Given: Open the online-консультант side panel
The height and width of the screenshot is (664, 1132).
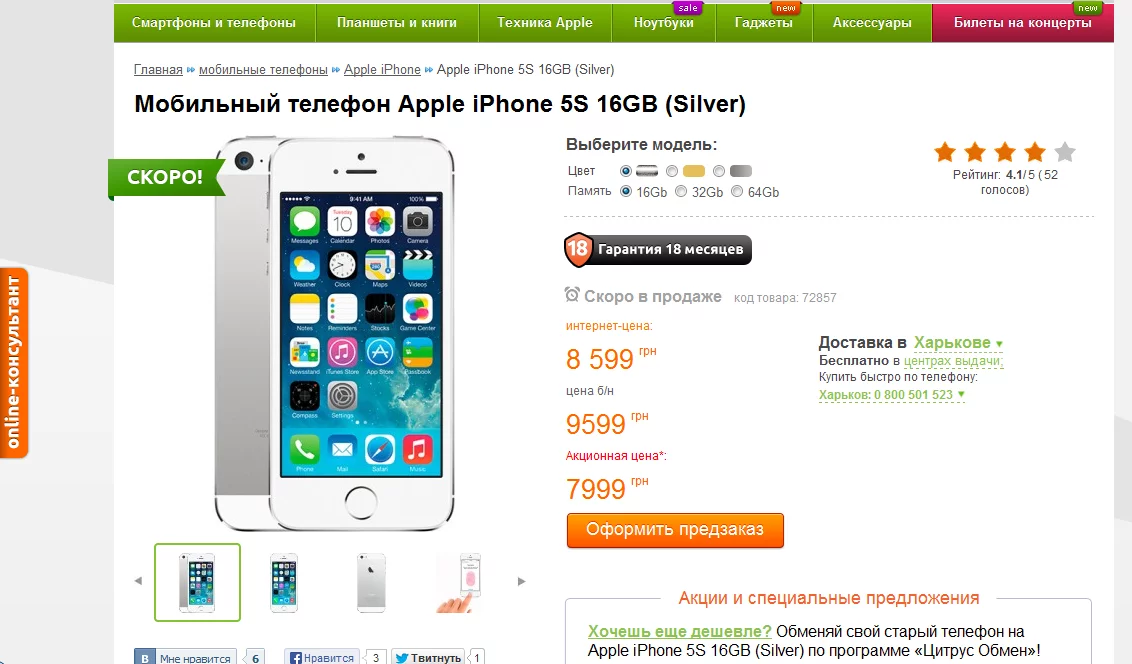Looking at the screenshot, I should [x=14, y=363].
